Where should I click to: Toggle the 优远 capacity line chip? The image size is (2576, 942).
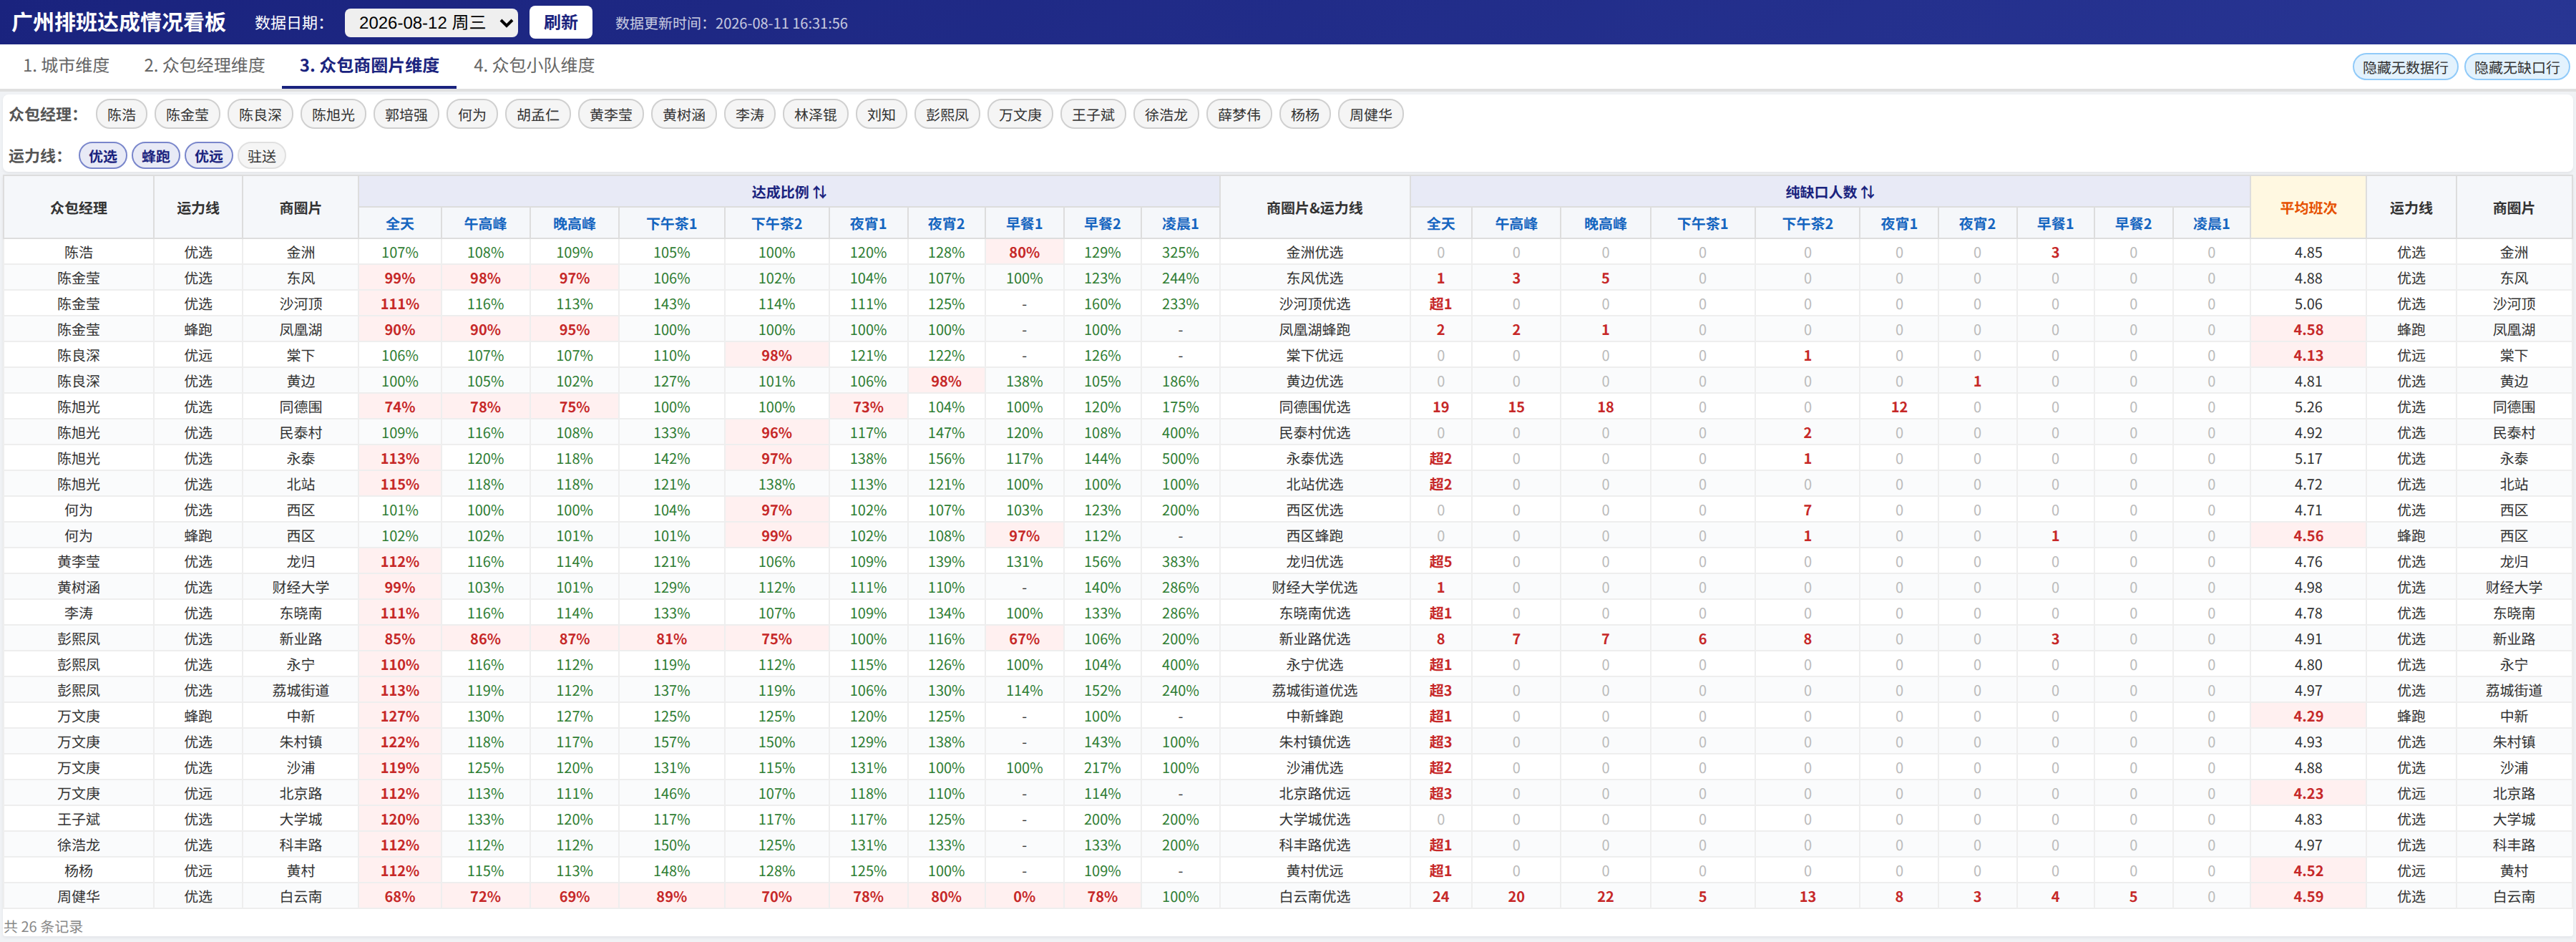tap(209, 156)
